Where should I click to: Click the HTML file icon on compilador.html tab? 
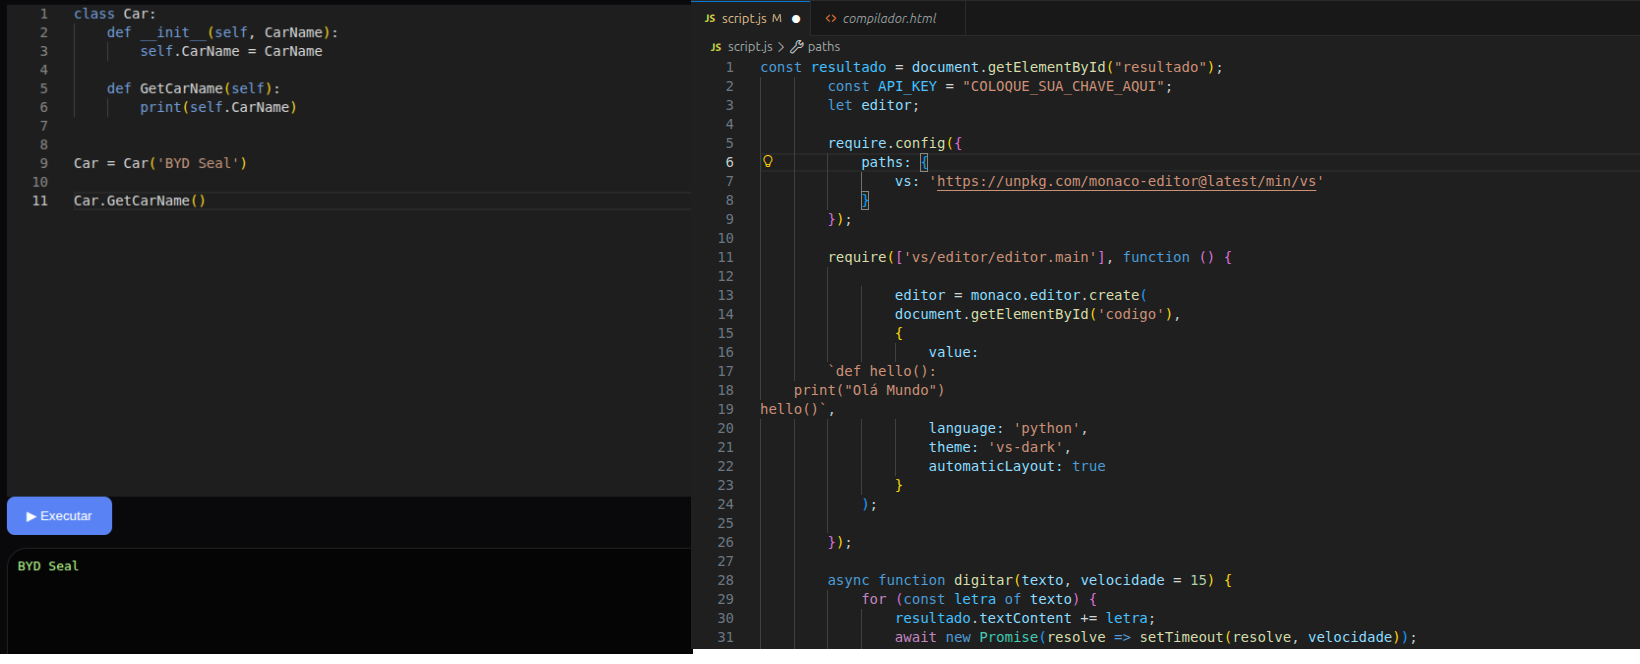pyautogui.click(x=831, y=18)
